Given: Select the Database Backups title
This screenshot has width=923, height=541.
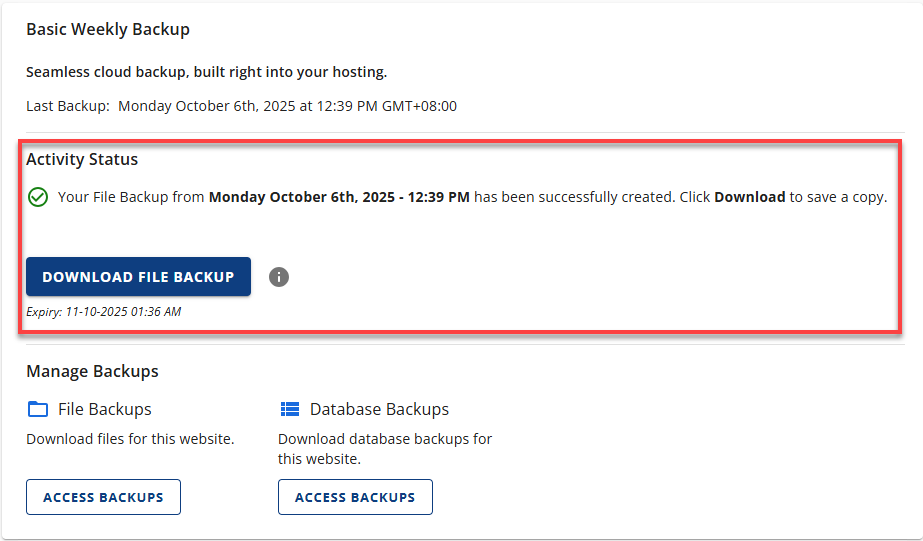Looking at the screenshot, I should [x=379, y=409].
